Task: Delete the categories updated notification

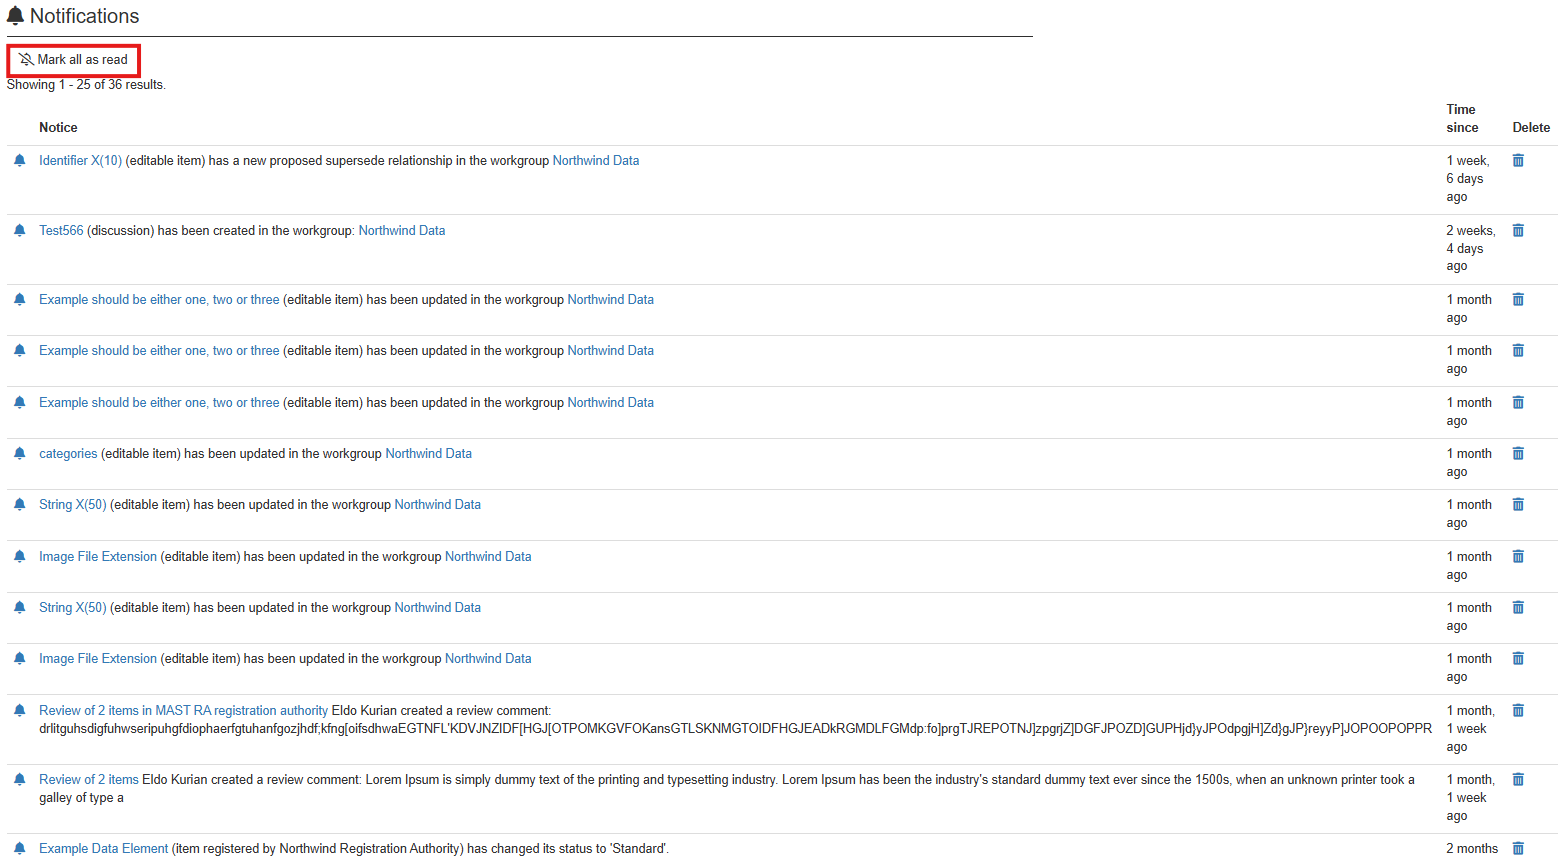Action: [1518, 454]
